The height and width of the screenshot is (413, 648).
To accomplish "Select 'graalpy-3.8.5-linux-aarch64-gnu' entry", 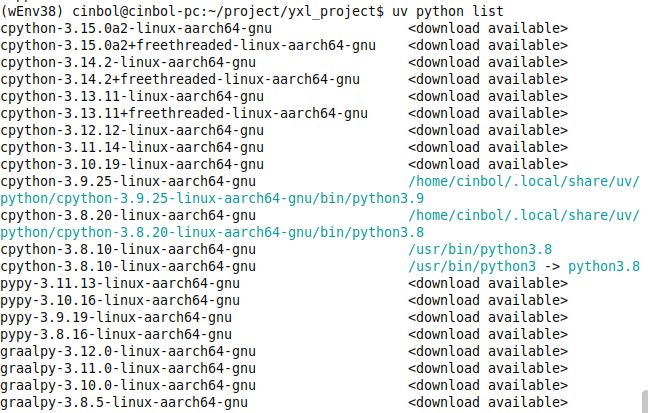I will click(124, 402).
